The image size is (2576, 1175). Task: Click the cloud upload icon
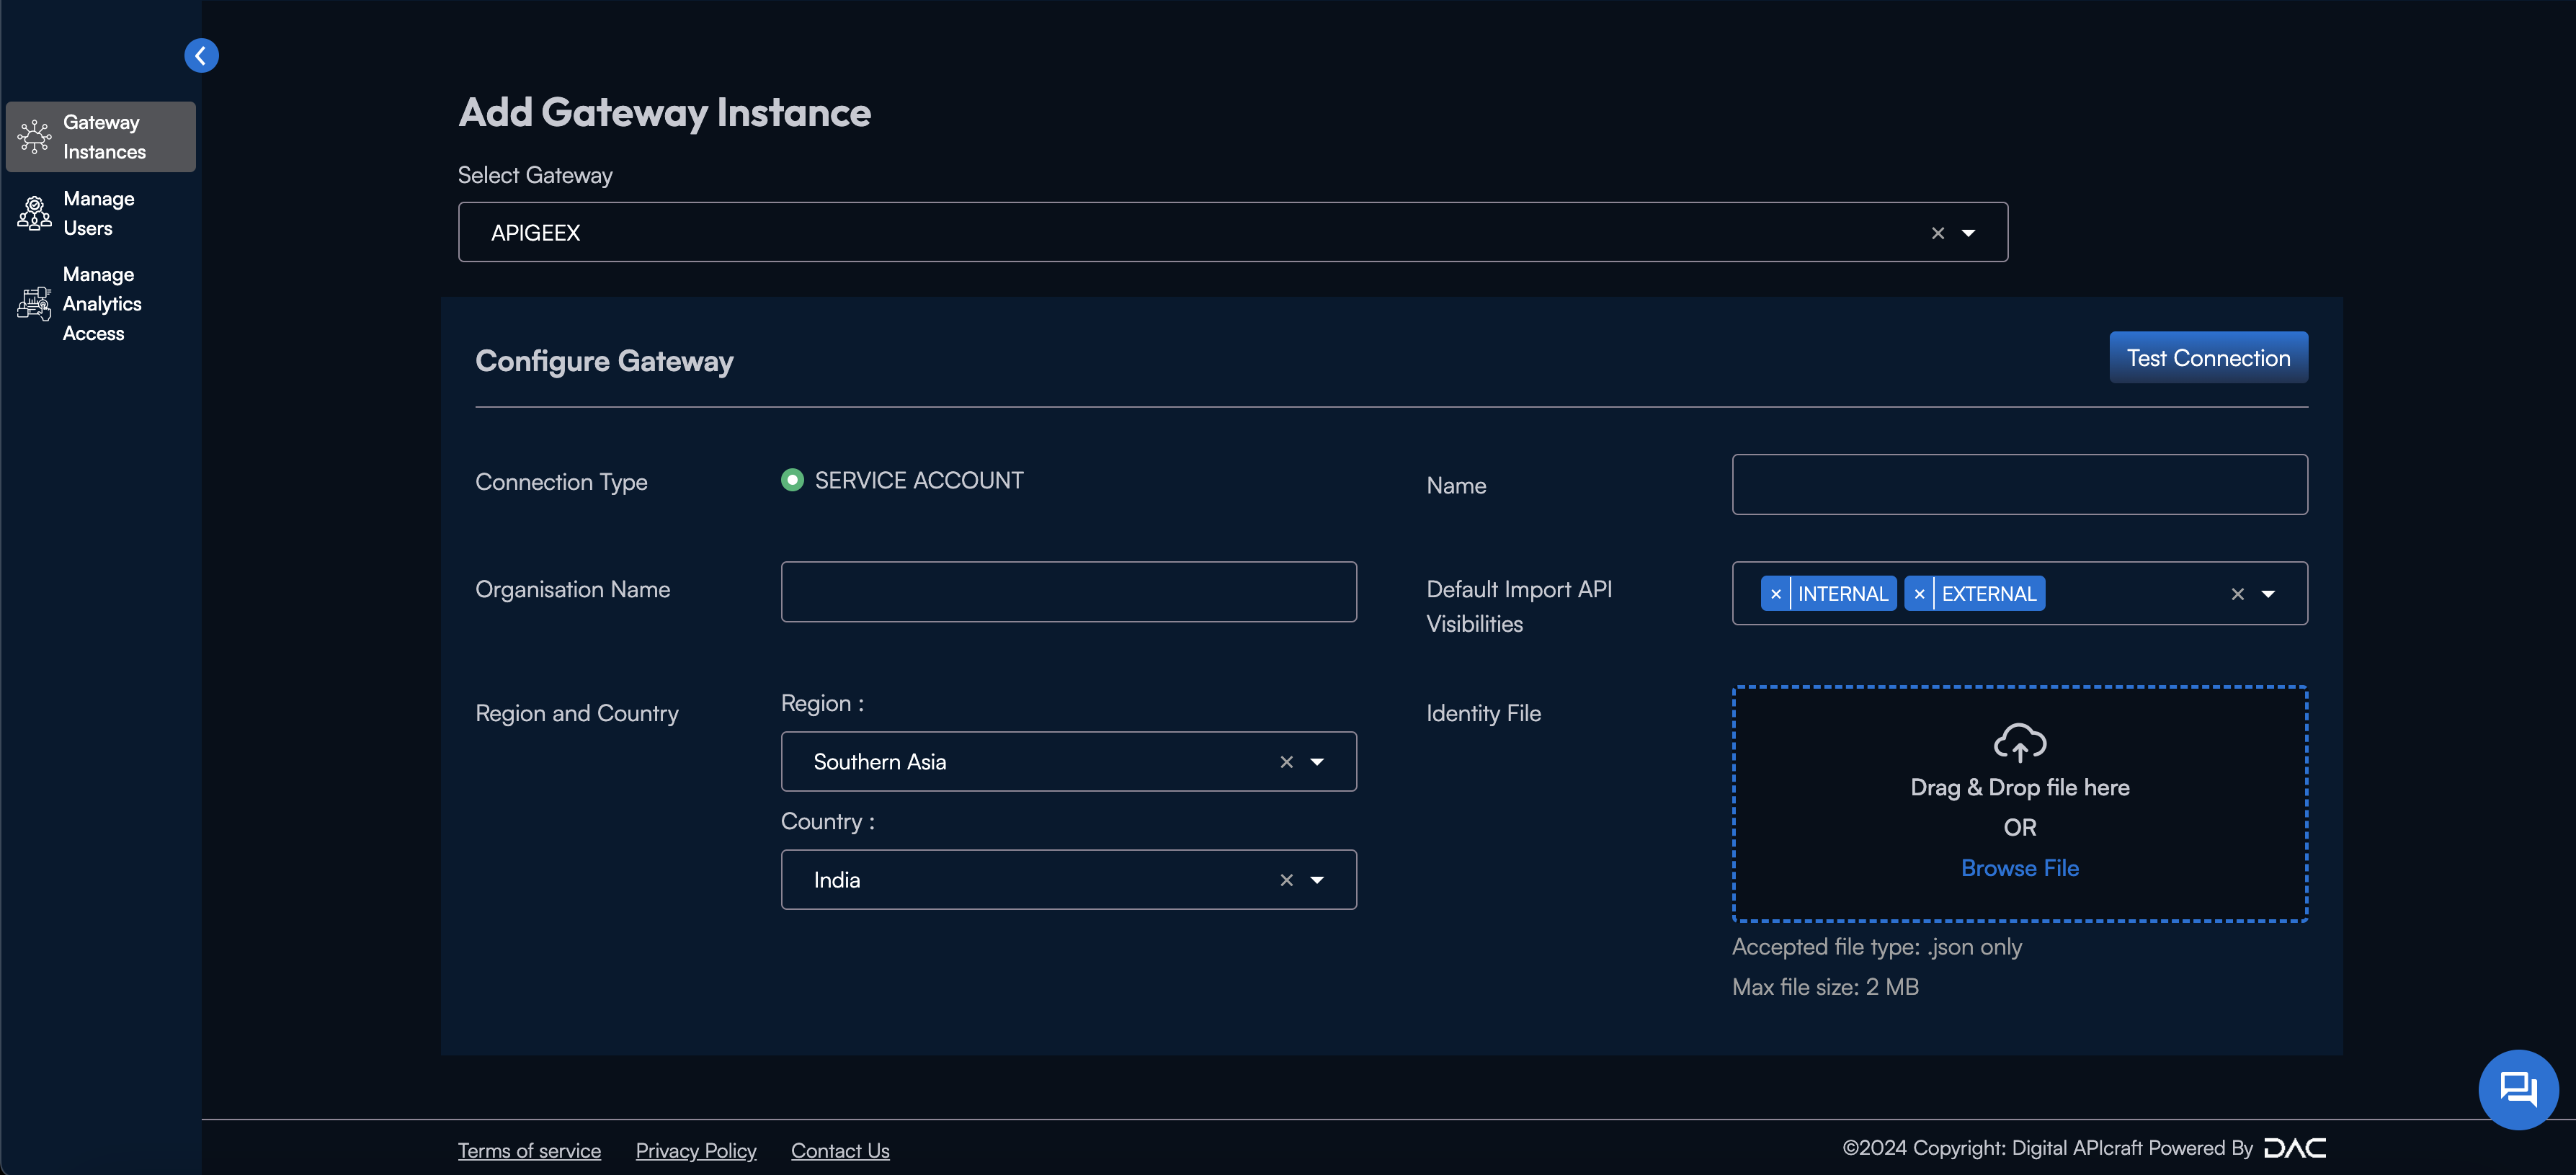coord(2020,743)
